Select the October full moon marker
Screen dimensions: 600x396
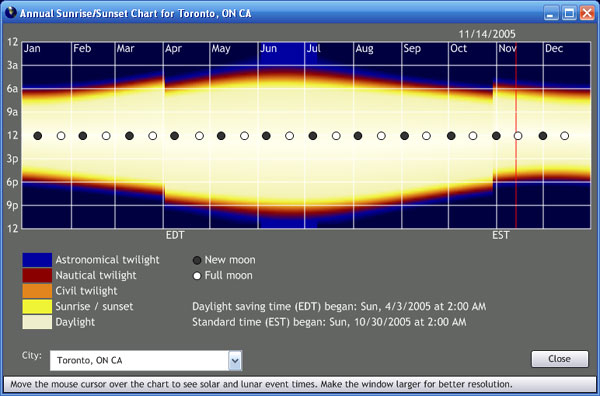[x=473, y=136]
